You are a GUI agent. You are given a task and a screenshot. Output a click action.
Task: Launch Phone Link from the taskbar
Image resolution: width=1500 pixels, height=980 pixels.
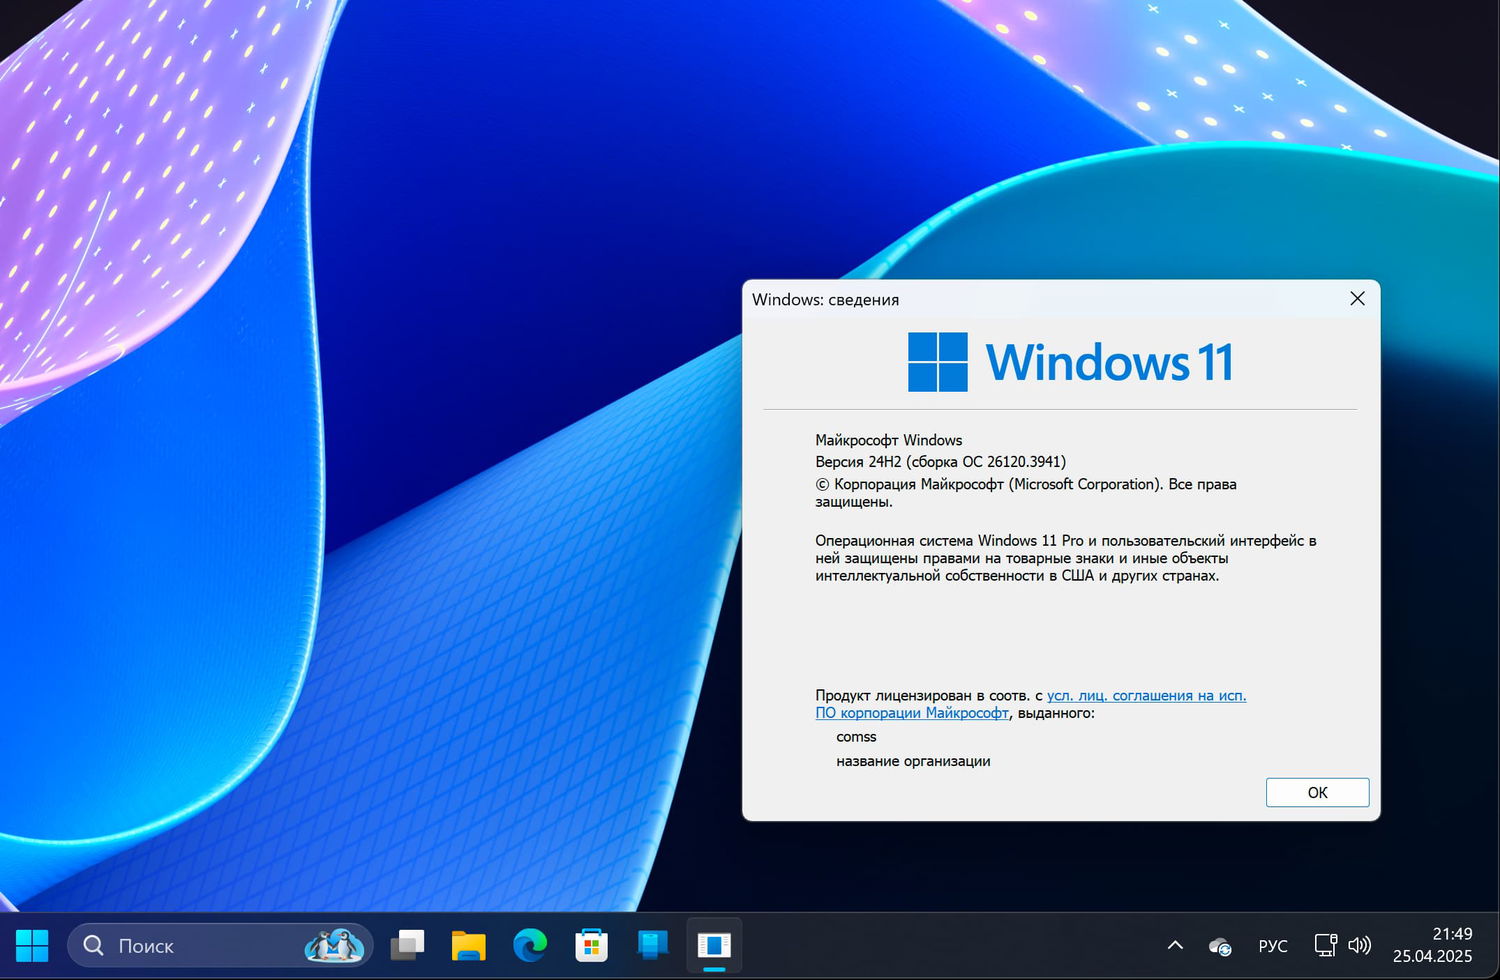coord(653,945)
